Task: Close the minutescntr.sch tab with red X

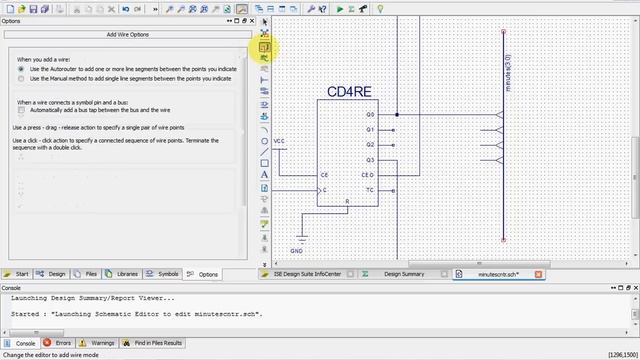Action: pyautogui.click(x=538, y=274)
